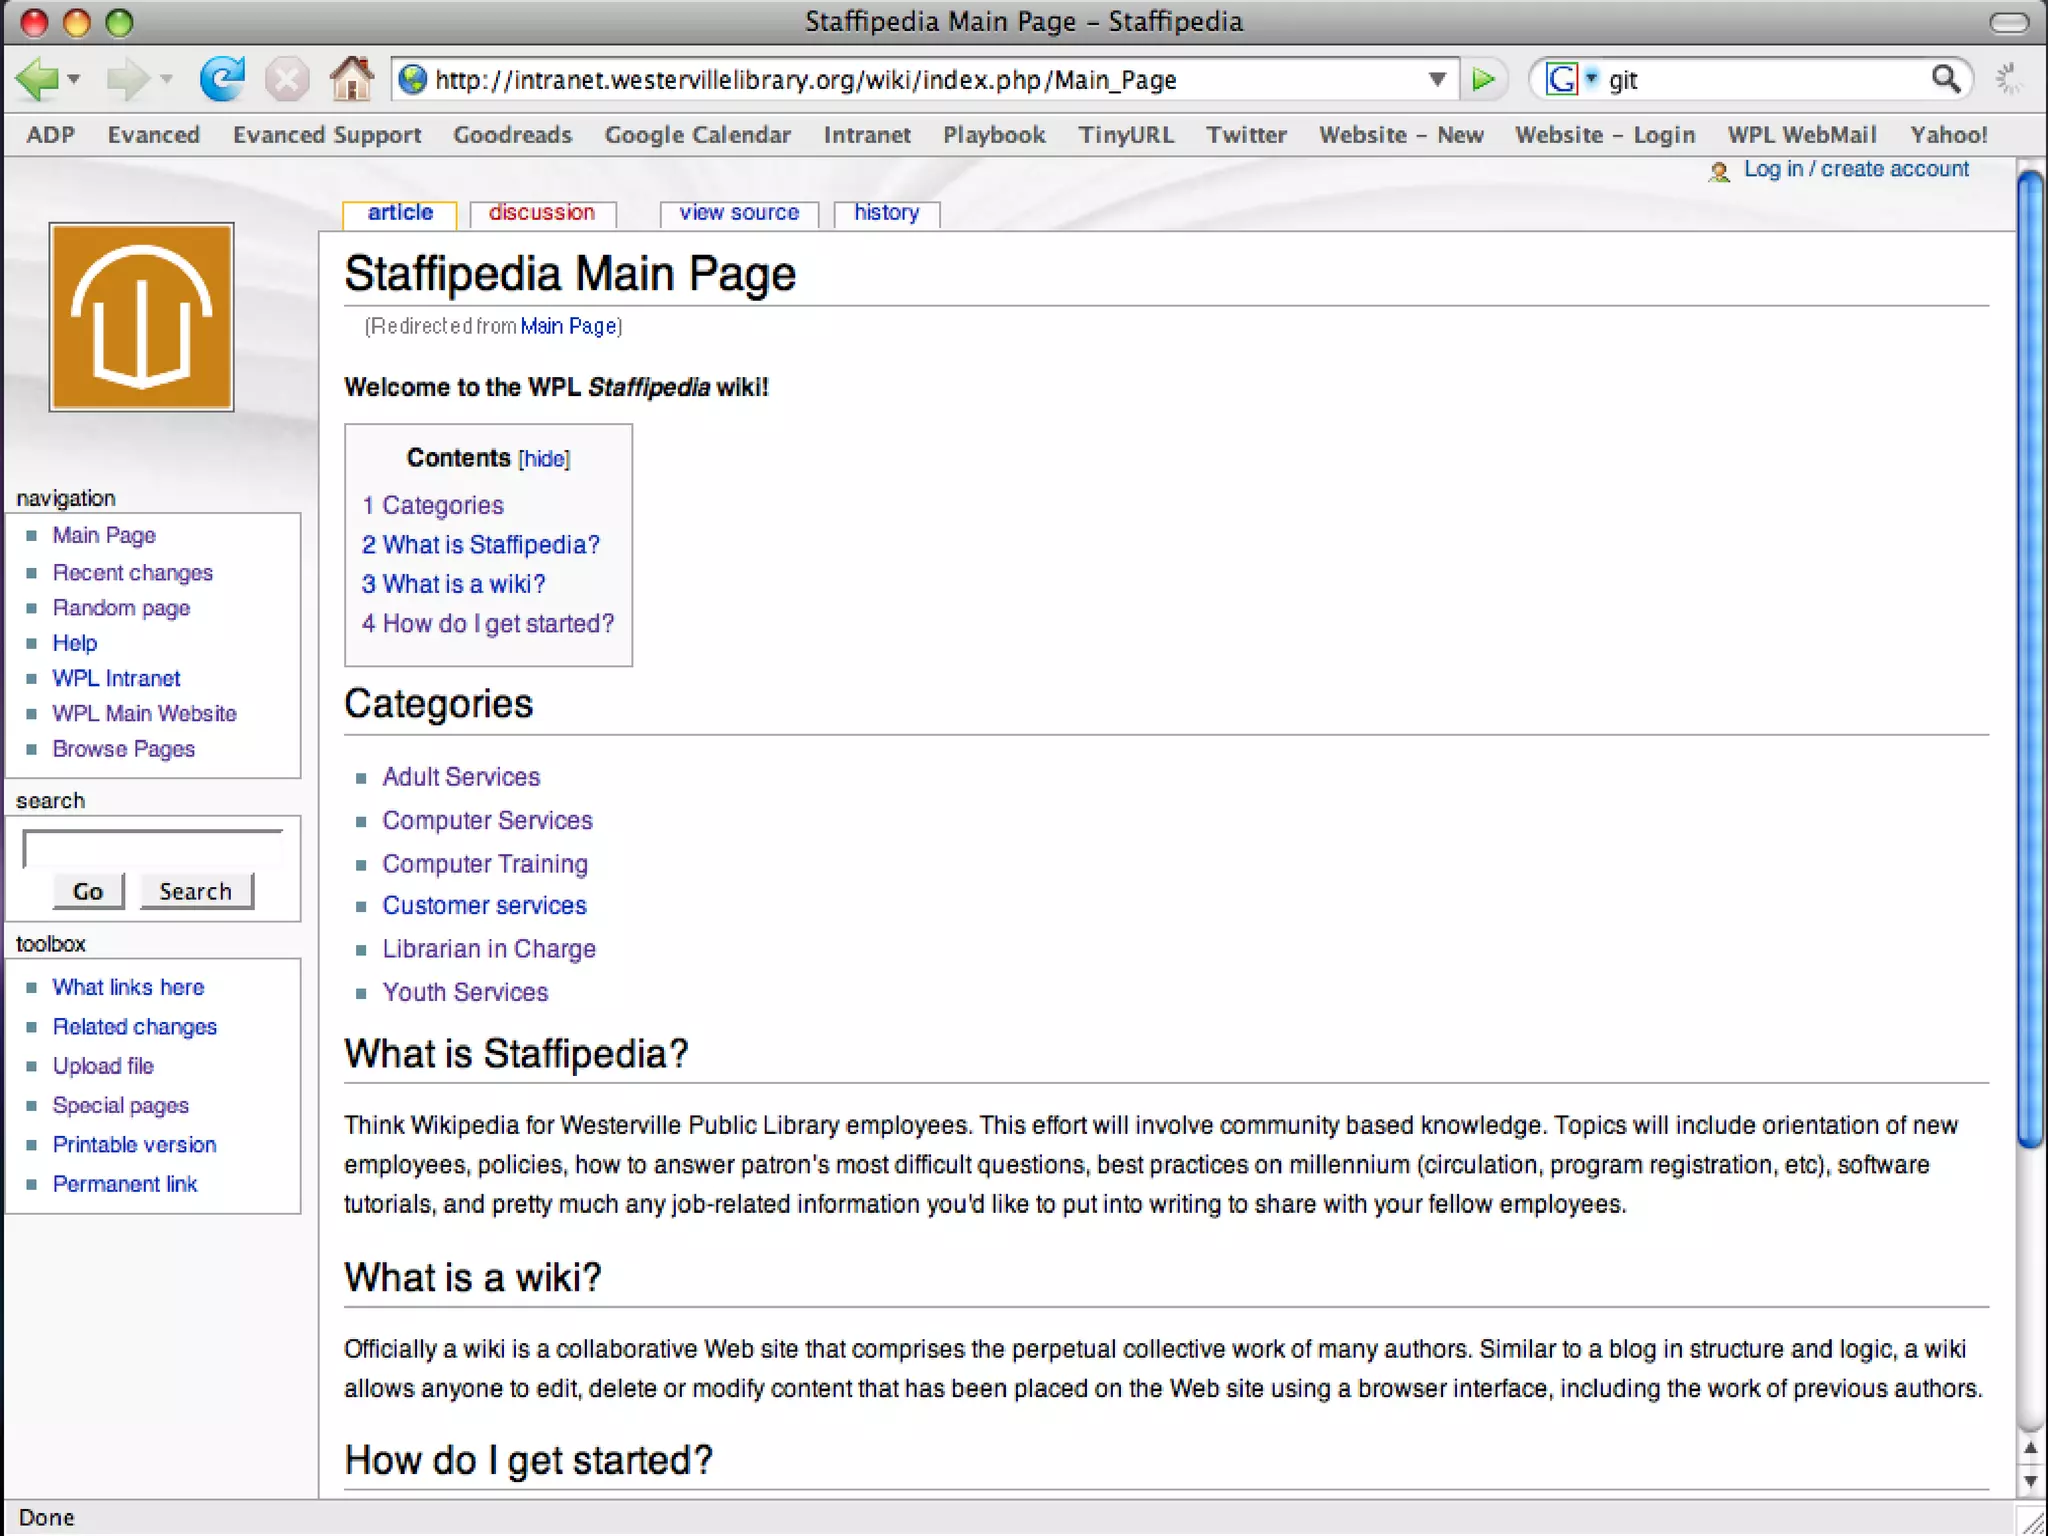2048x1536 pixels.
Task: Click the Stop loading icon
Action: click(x=287, y=78)
